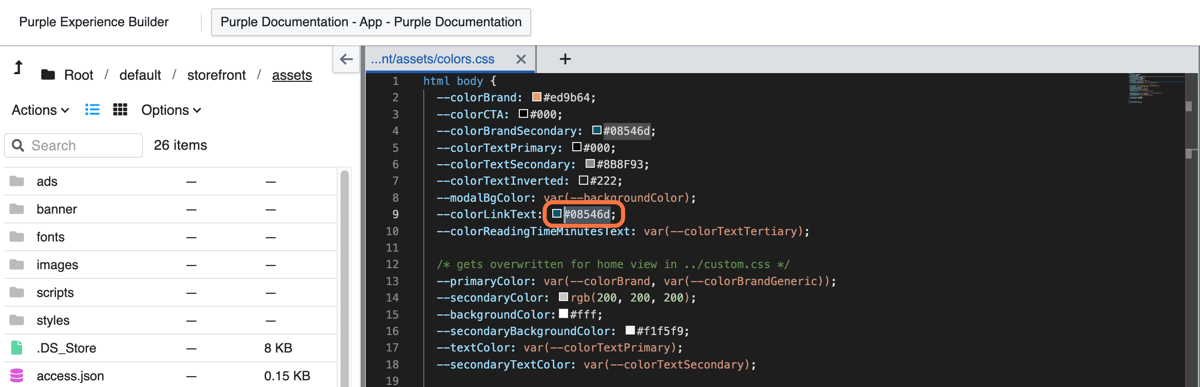Click the code editor vertical scrollbar
The width and height of the screenshot is (1200, 387).
pos(1190,229)
